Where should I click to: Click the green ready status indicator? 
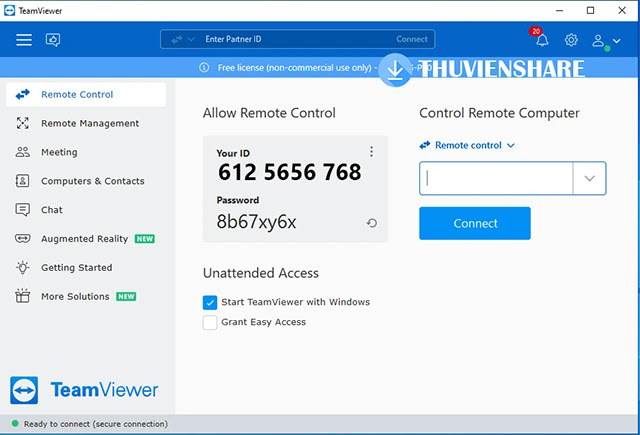click(x=15, y=424)
